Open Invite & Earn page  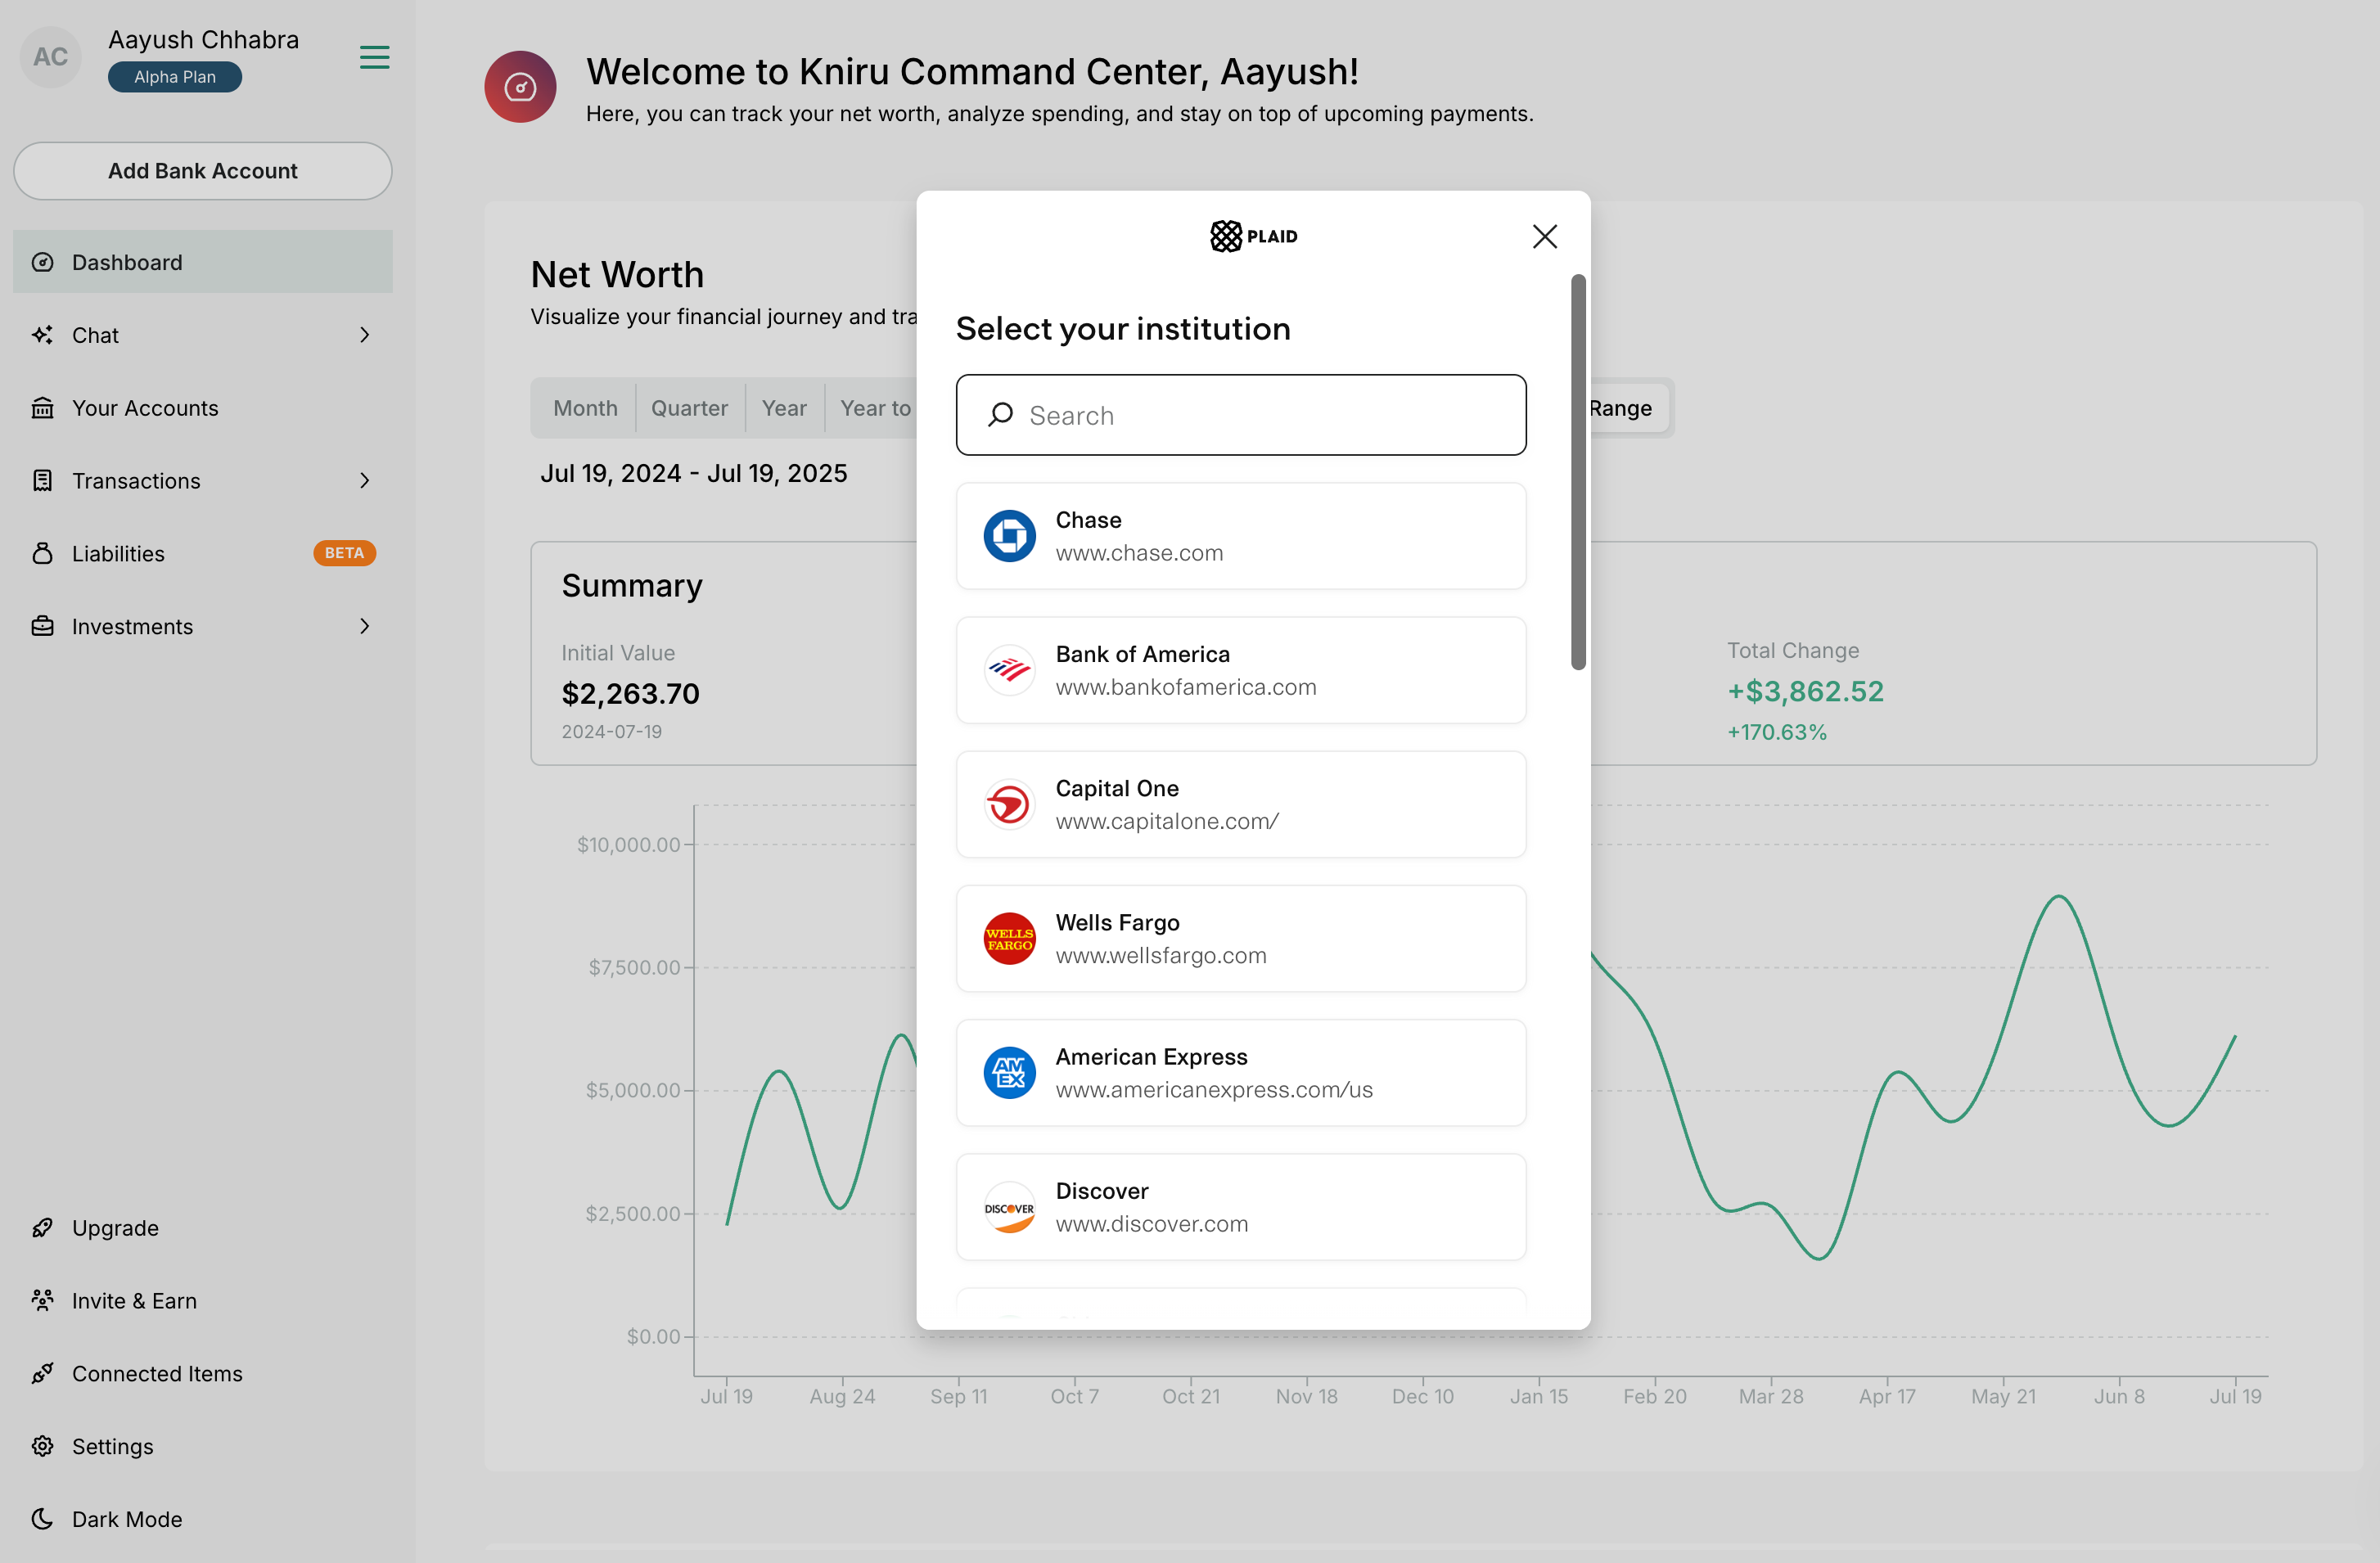(203, 1300)
